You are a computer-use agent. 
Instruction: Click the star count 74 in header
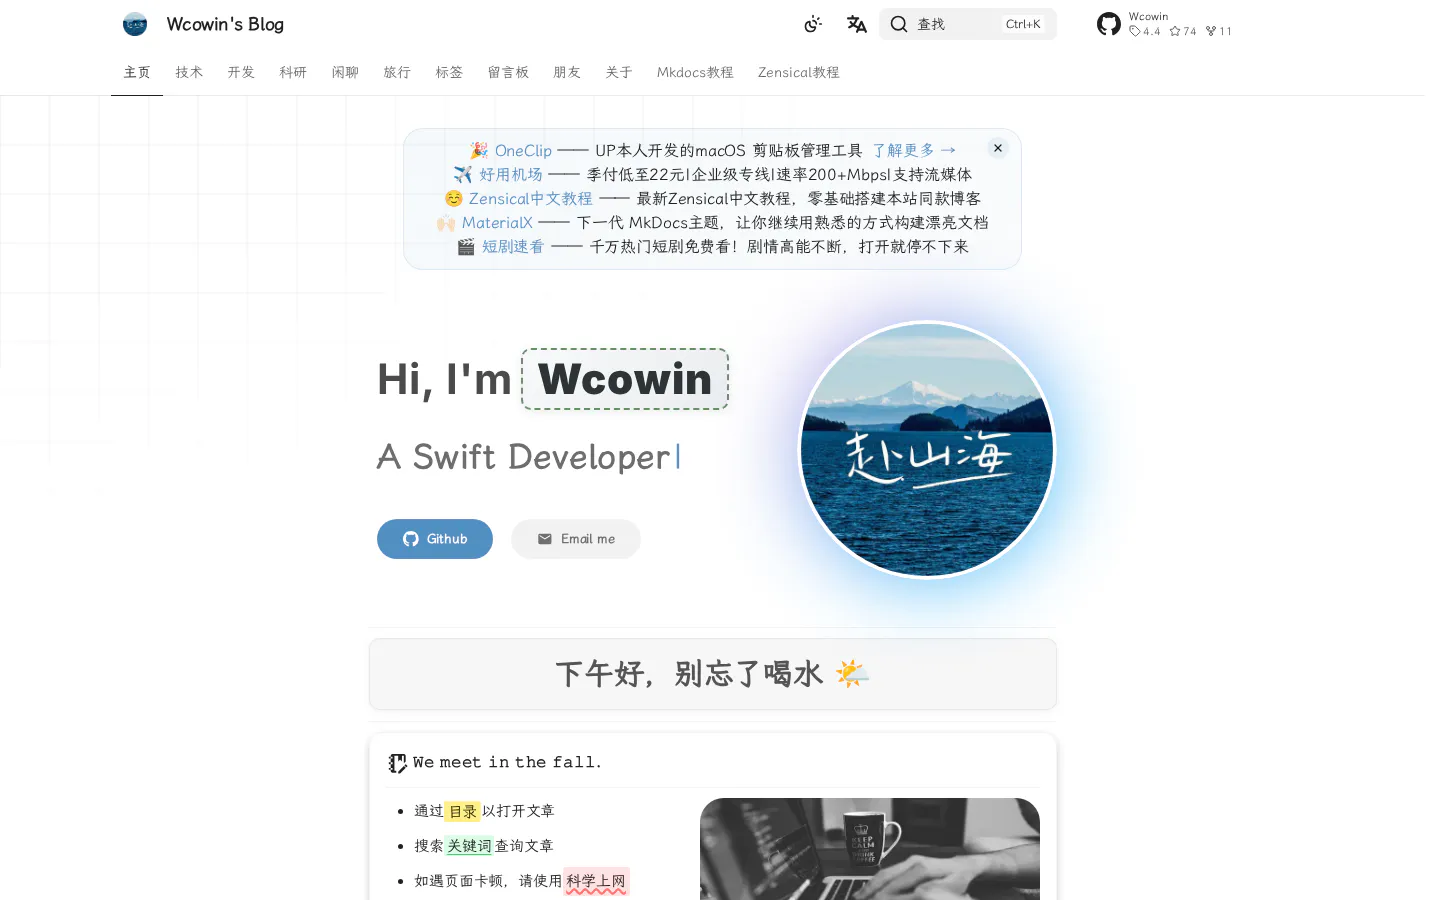coord(1183,31)
